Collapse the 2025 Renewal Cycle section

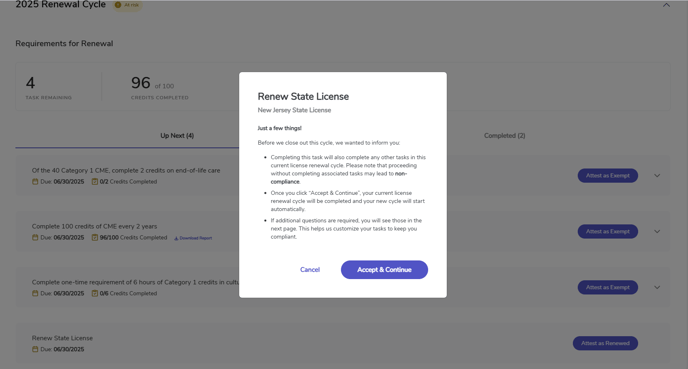(x=666, y=5)
